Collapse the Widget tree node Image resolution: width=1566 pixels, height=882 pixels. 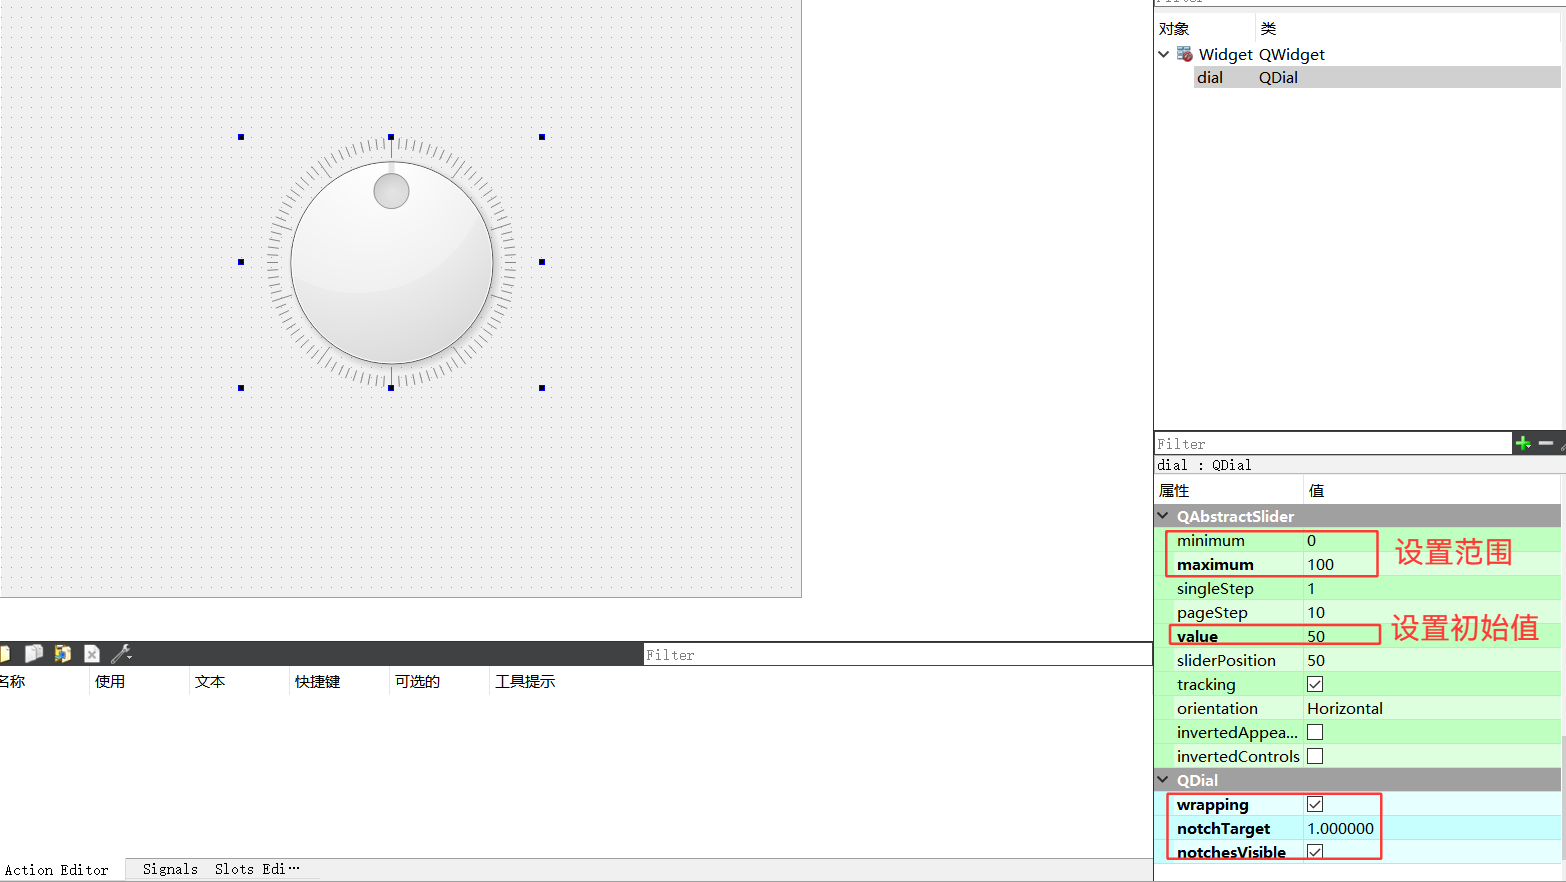pos(1164,54)
